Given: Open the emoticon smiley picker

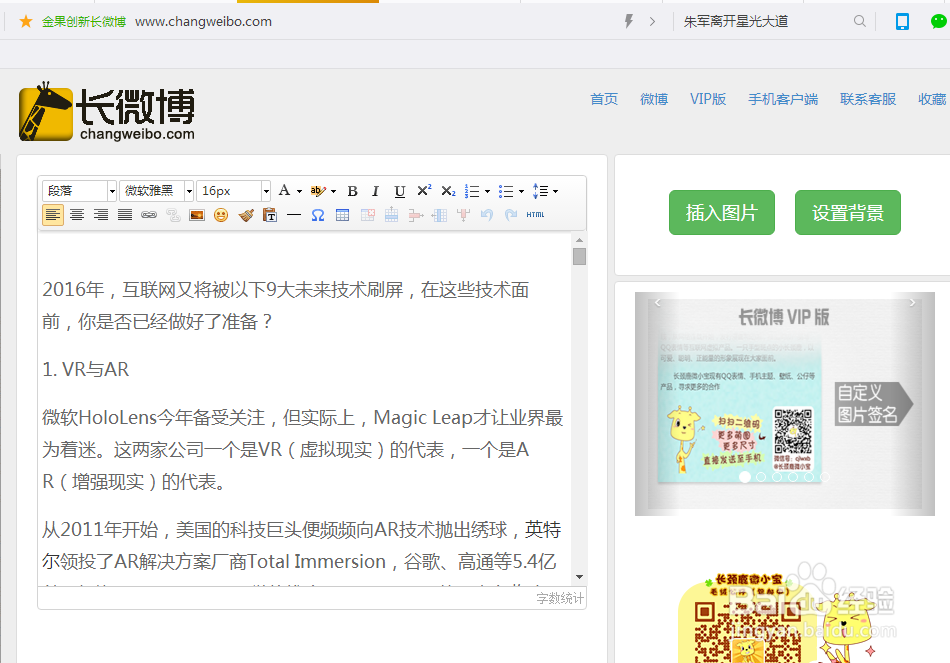Looking at the screenshot, I should [x=221, y=215].
